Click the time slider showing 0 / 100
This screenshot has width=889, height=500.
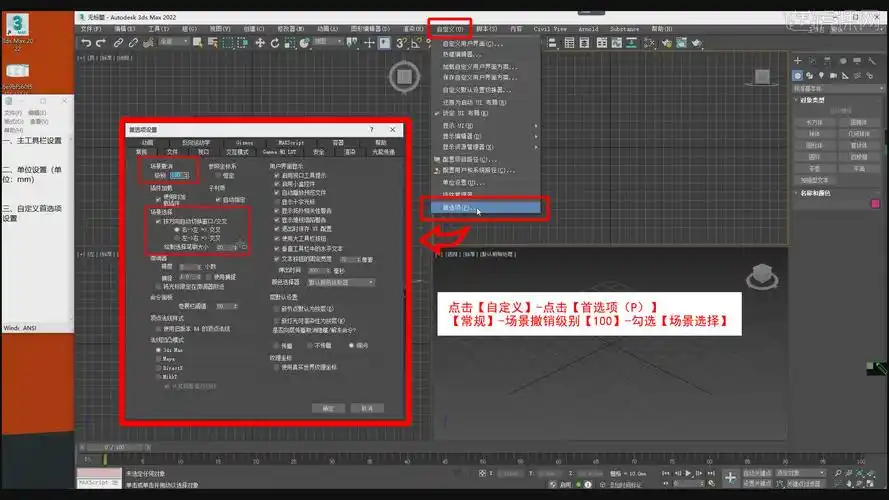pyautogui.click(x=115, y=448)
